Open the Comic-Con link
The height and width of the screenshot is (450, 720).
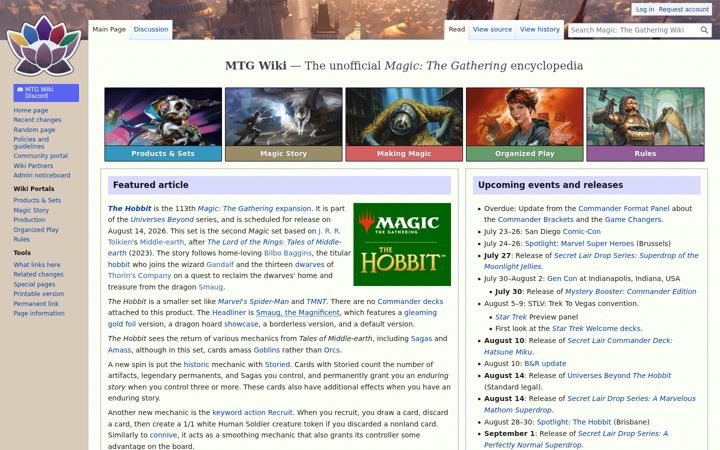(581, 231)
